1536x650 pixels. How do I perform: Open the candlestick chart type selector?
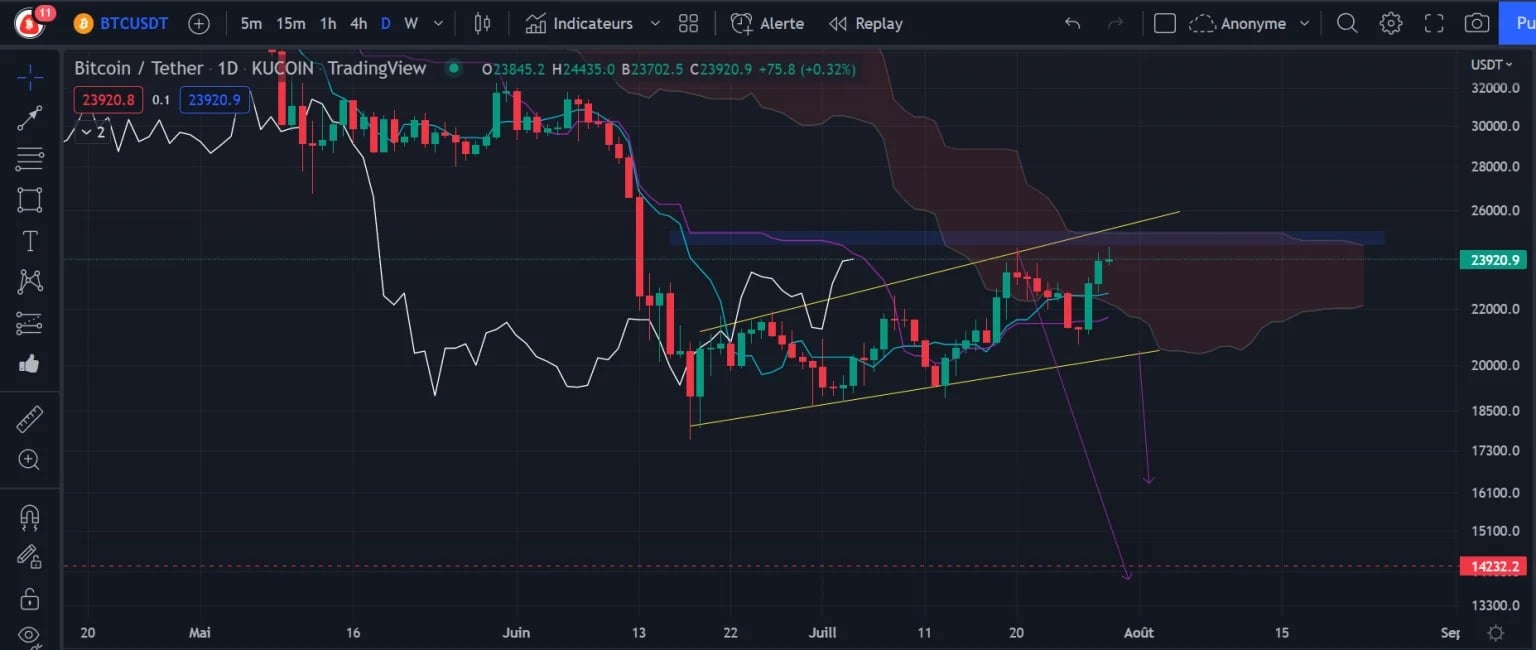483,23
